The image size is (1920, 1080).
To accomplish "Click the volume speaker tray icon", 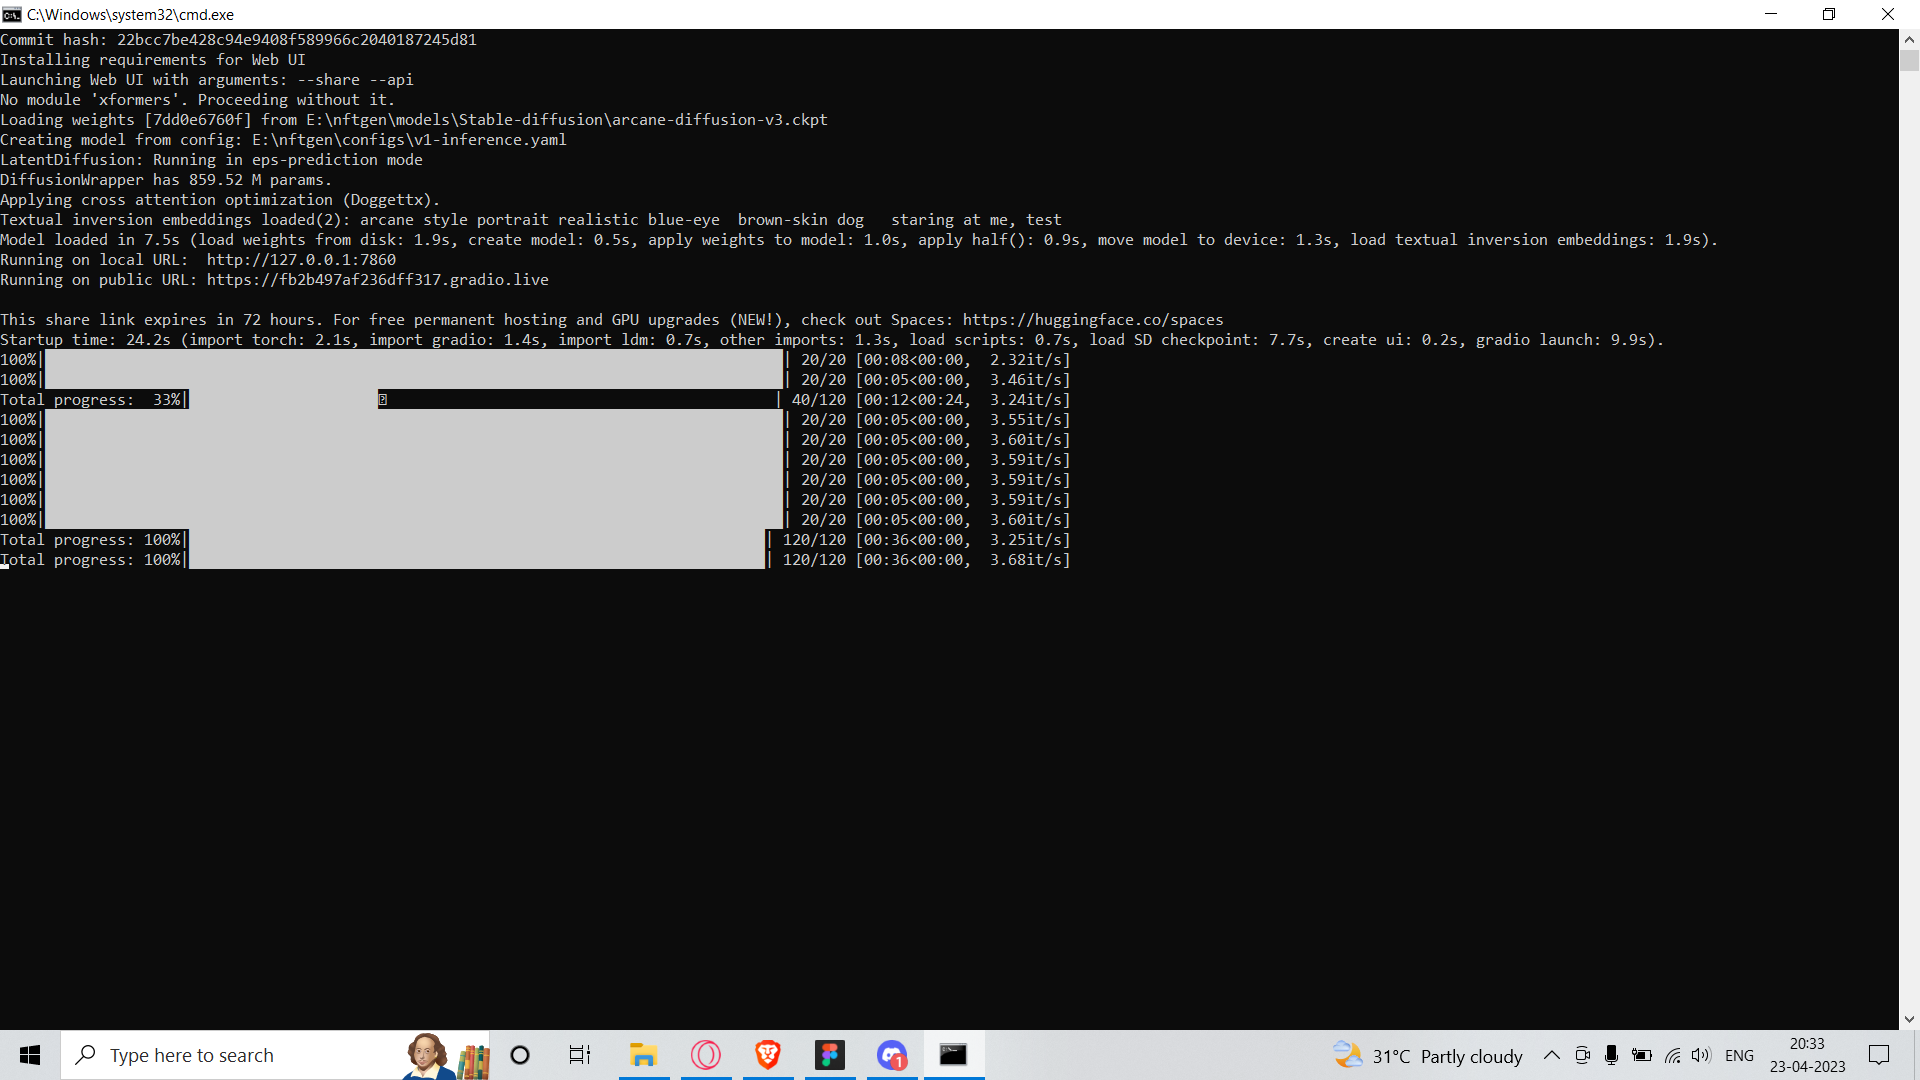I will click(1701, 1055).
